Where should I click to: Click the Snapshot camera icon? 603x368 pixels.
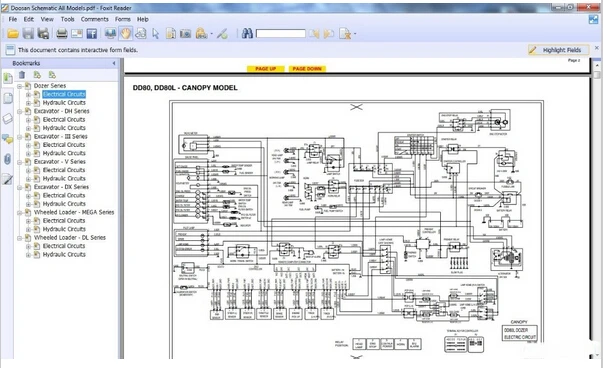(x=186, y=34)
